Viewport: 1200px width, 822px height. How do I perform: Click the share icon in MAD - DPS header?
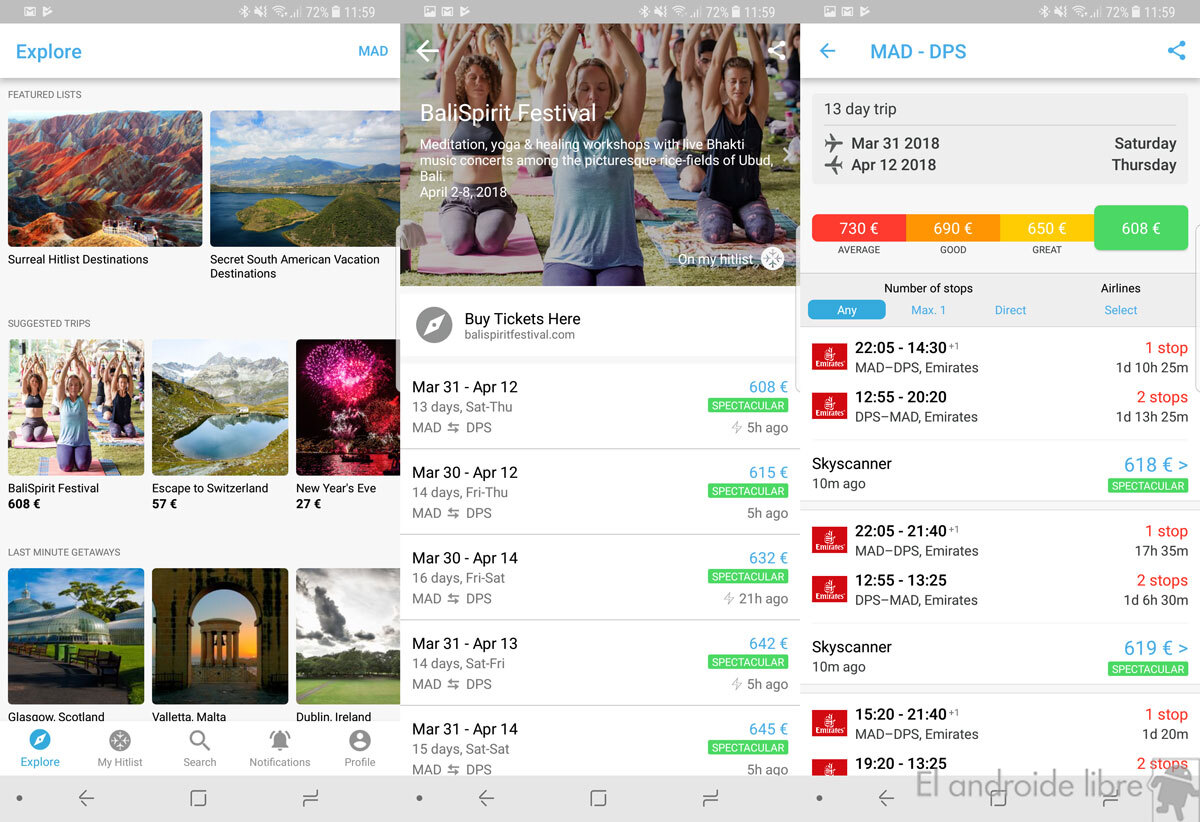1176,51
